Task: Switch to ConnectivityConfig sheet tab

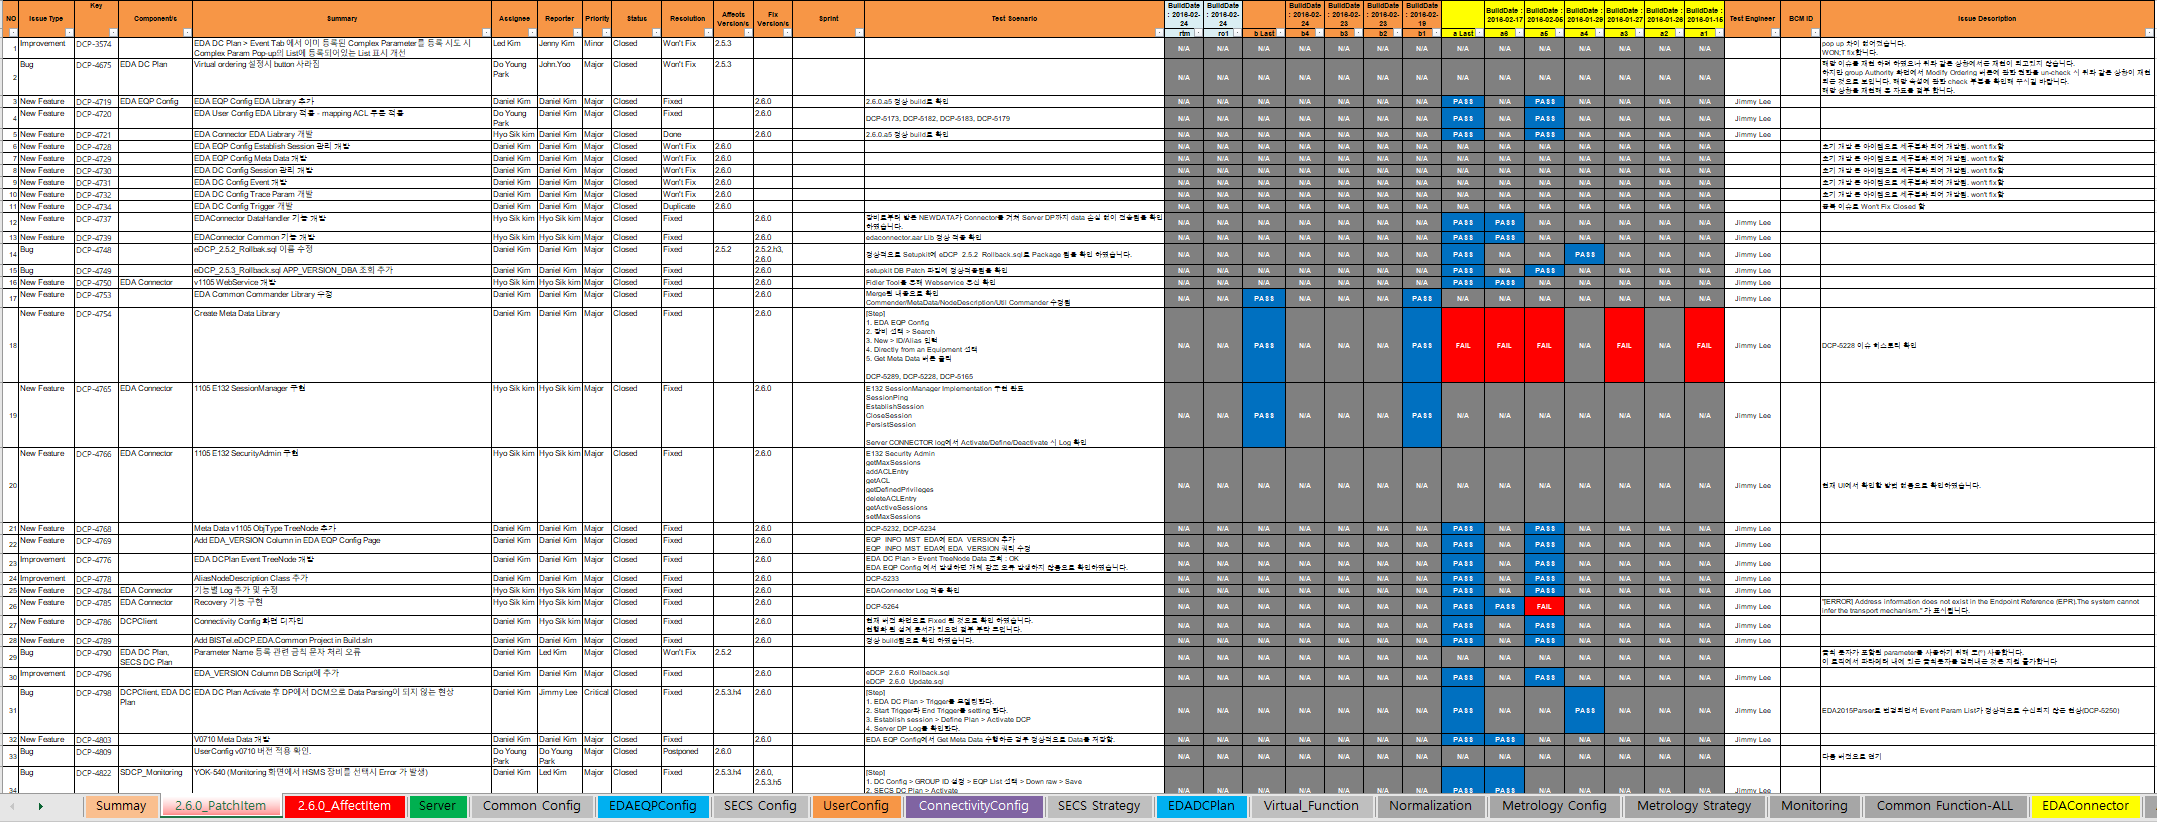Action: (973, 806)
